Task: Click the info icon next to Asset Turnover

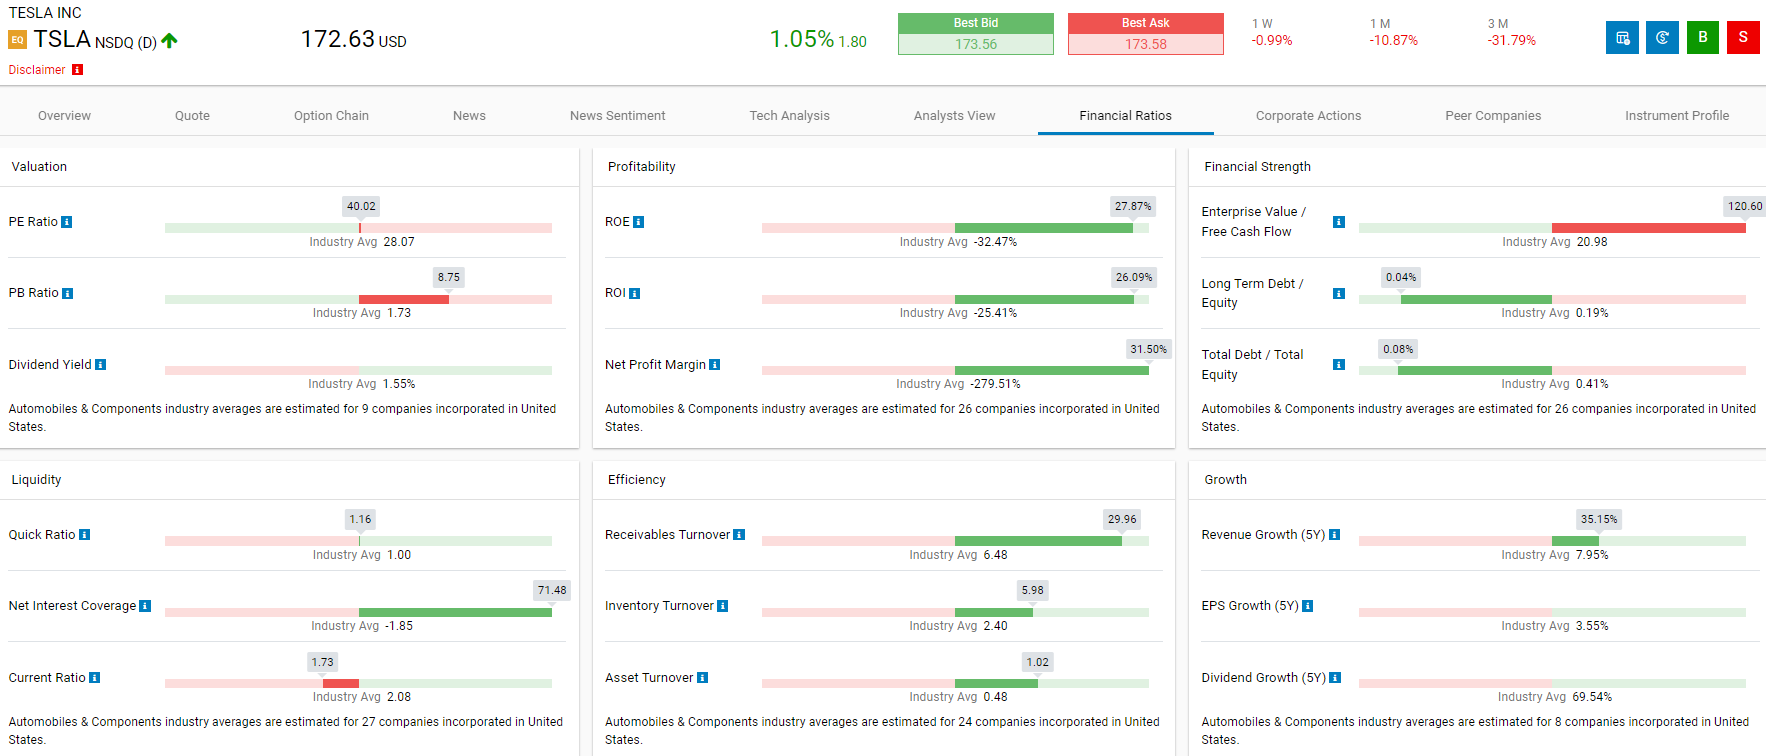Action: coord(702,678)
